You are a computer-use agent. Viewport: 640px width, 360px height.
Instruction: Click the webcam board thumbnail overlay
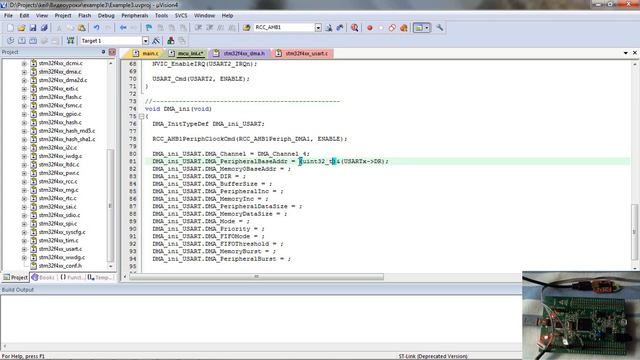[581, 315]
